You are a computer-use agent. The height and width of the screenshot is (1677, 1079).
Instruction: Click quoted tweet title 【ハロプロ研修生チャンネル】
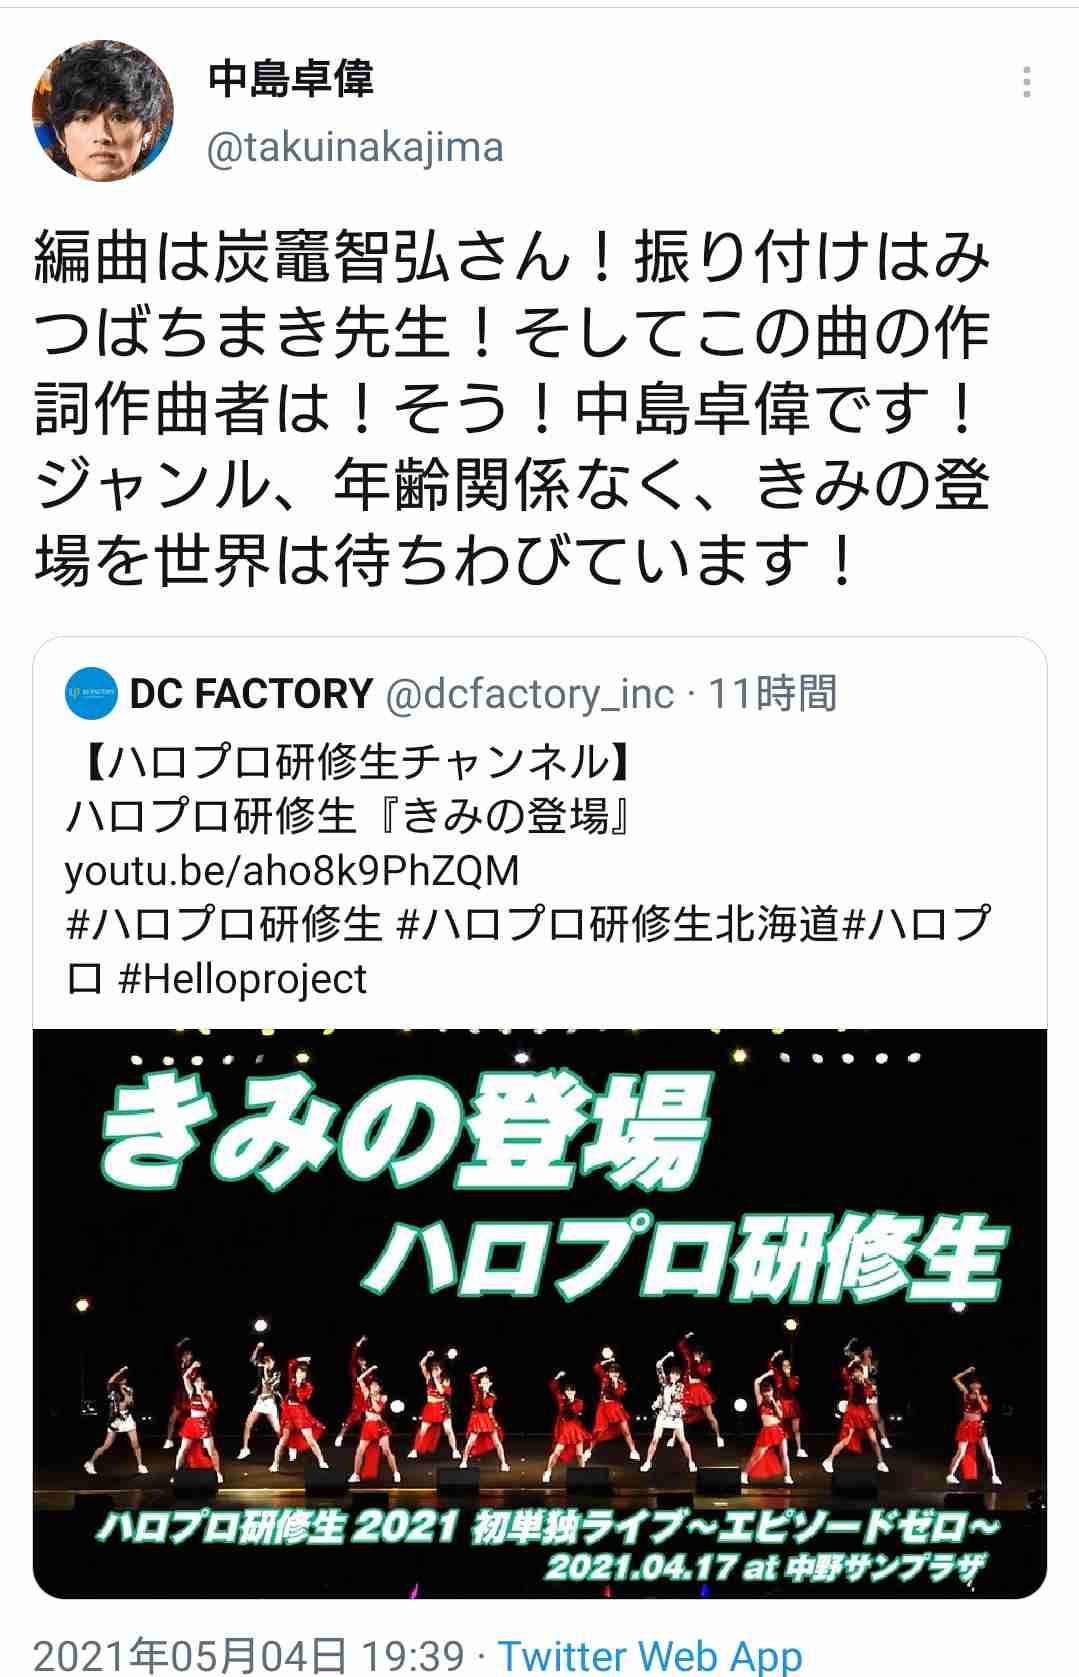(351, 763)
